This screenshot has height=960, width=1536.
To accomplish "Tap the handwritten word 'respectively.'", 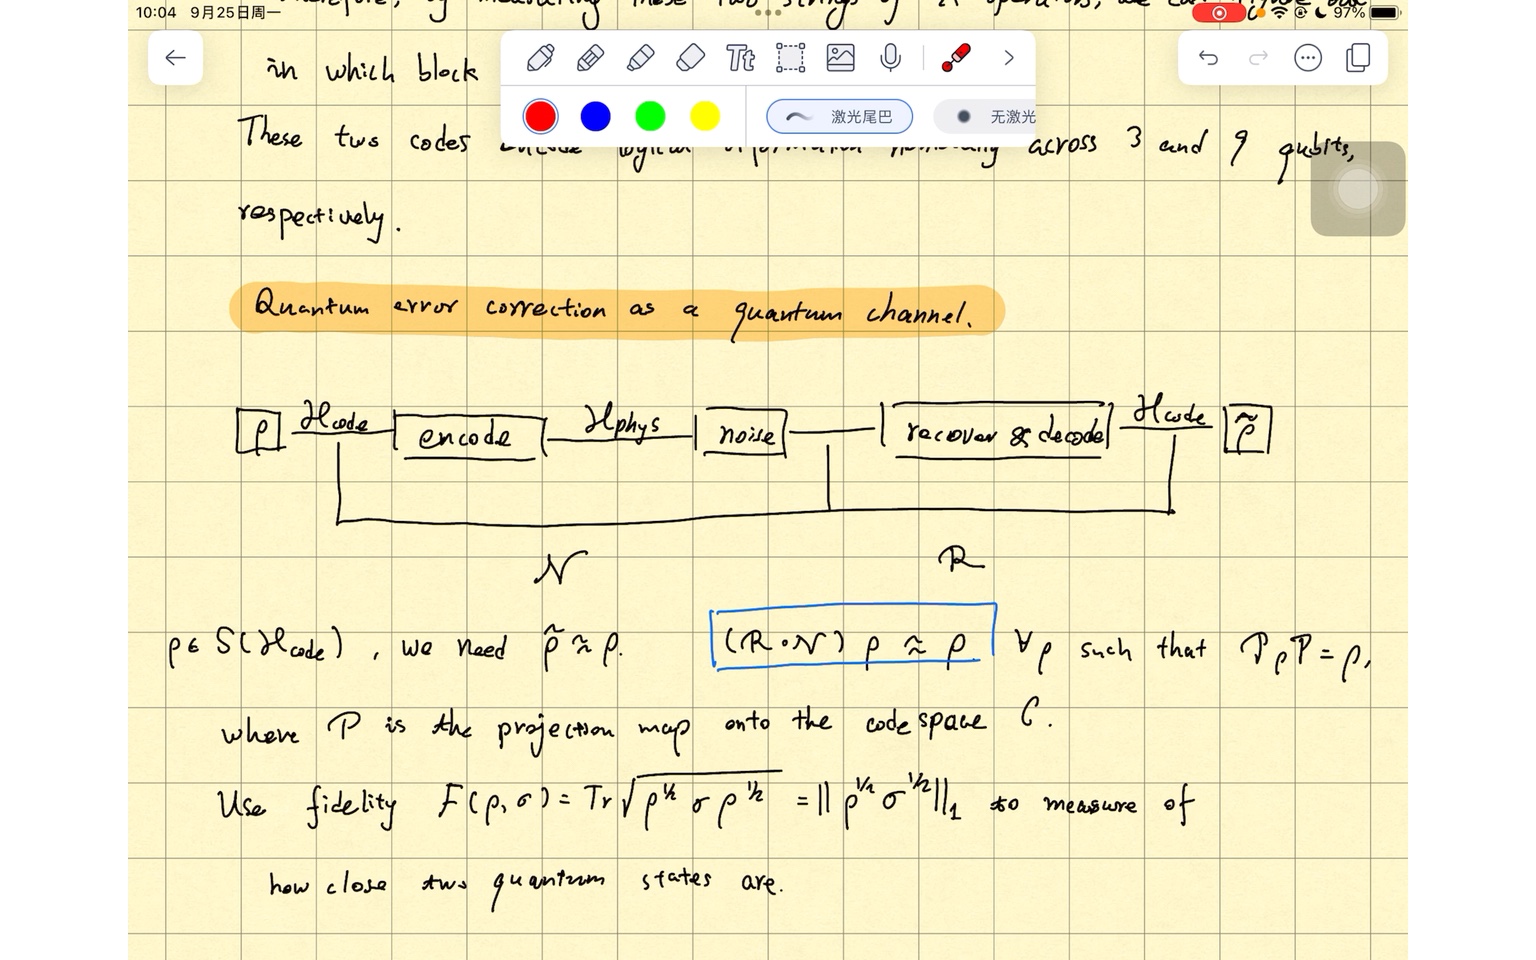I will (318, 218).
